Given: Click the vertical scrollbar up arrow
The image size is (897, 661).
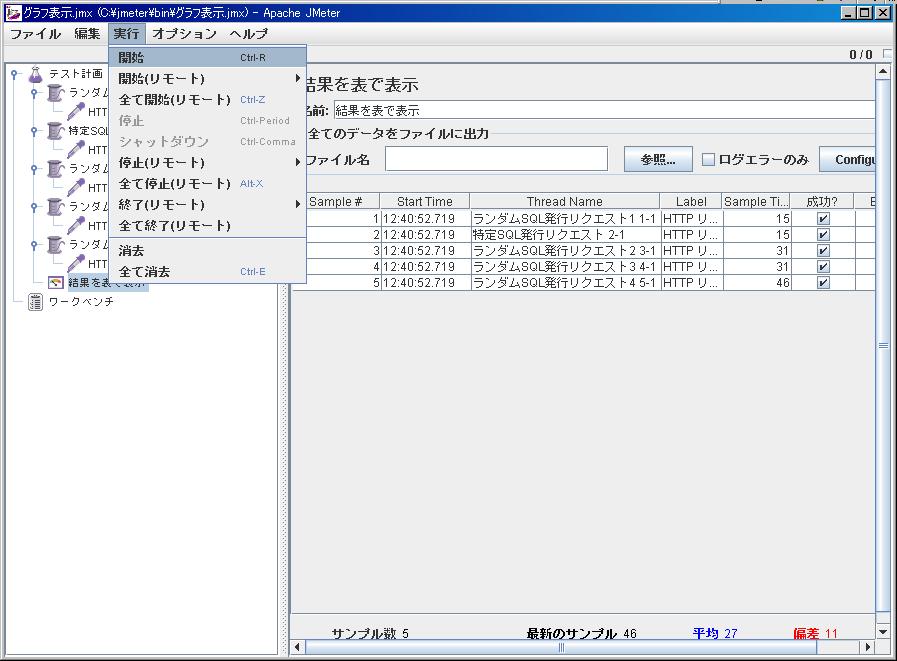Looking at the screenshot, I should pos(883,72).
